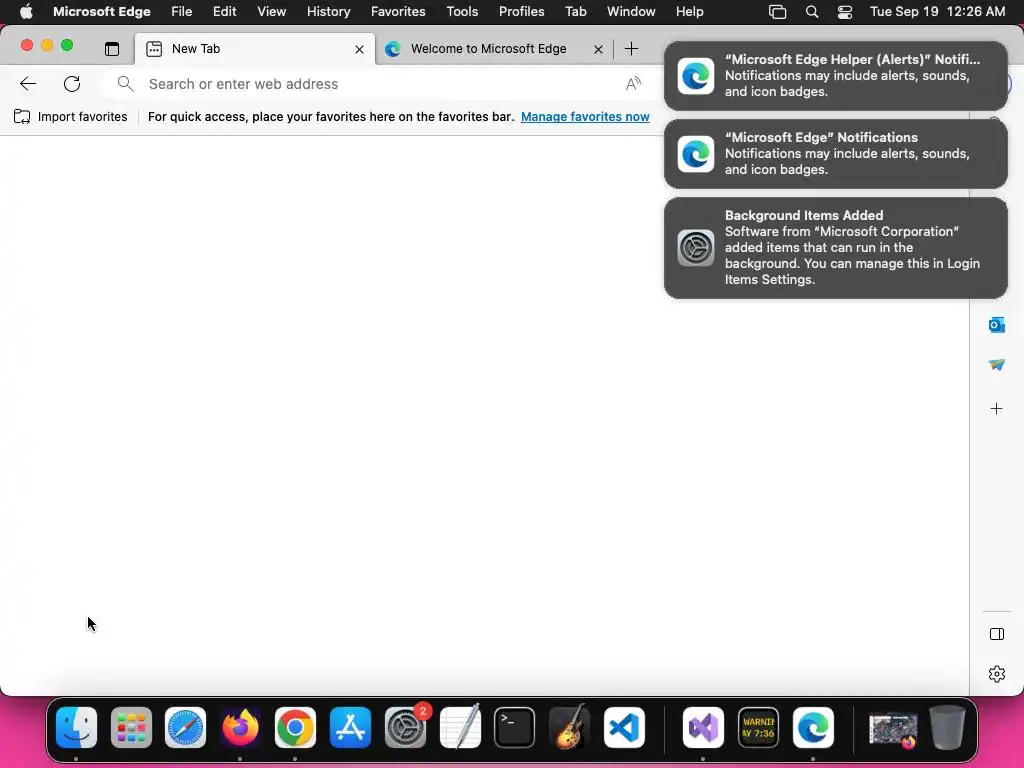Click the search magnifier in address bar
Image resolution: width=1024 pixels, height=768 pixels.
(x=125, y=84)
